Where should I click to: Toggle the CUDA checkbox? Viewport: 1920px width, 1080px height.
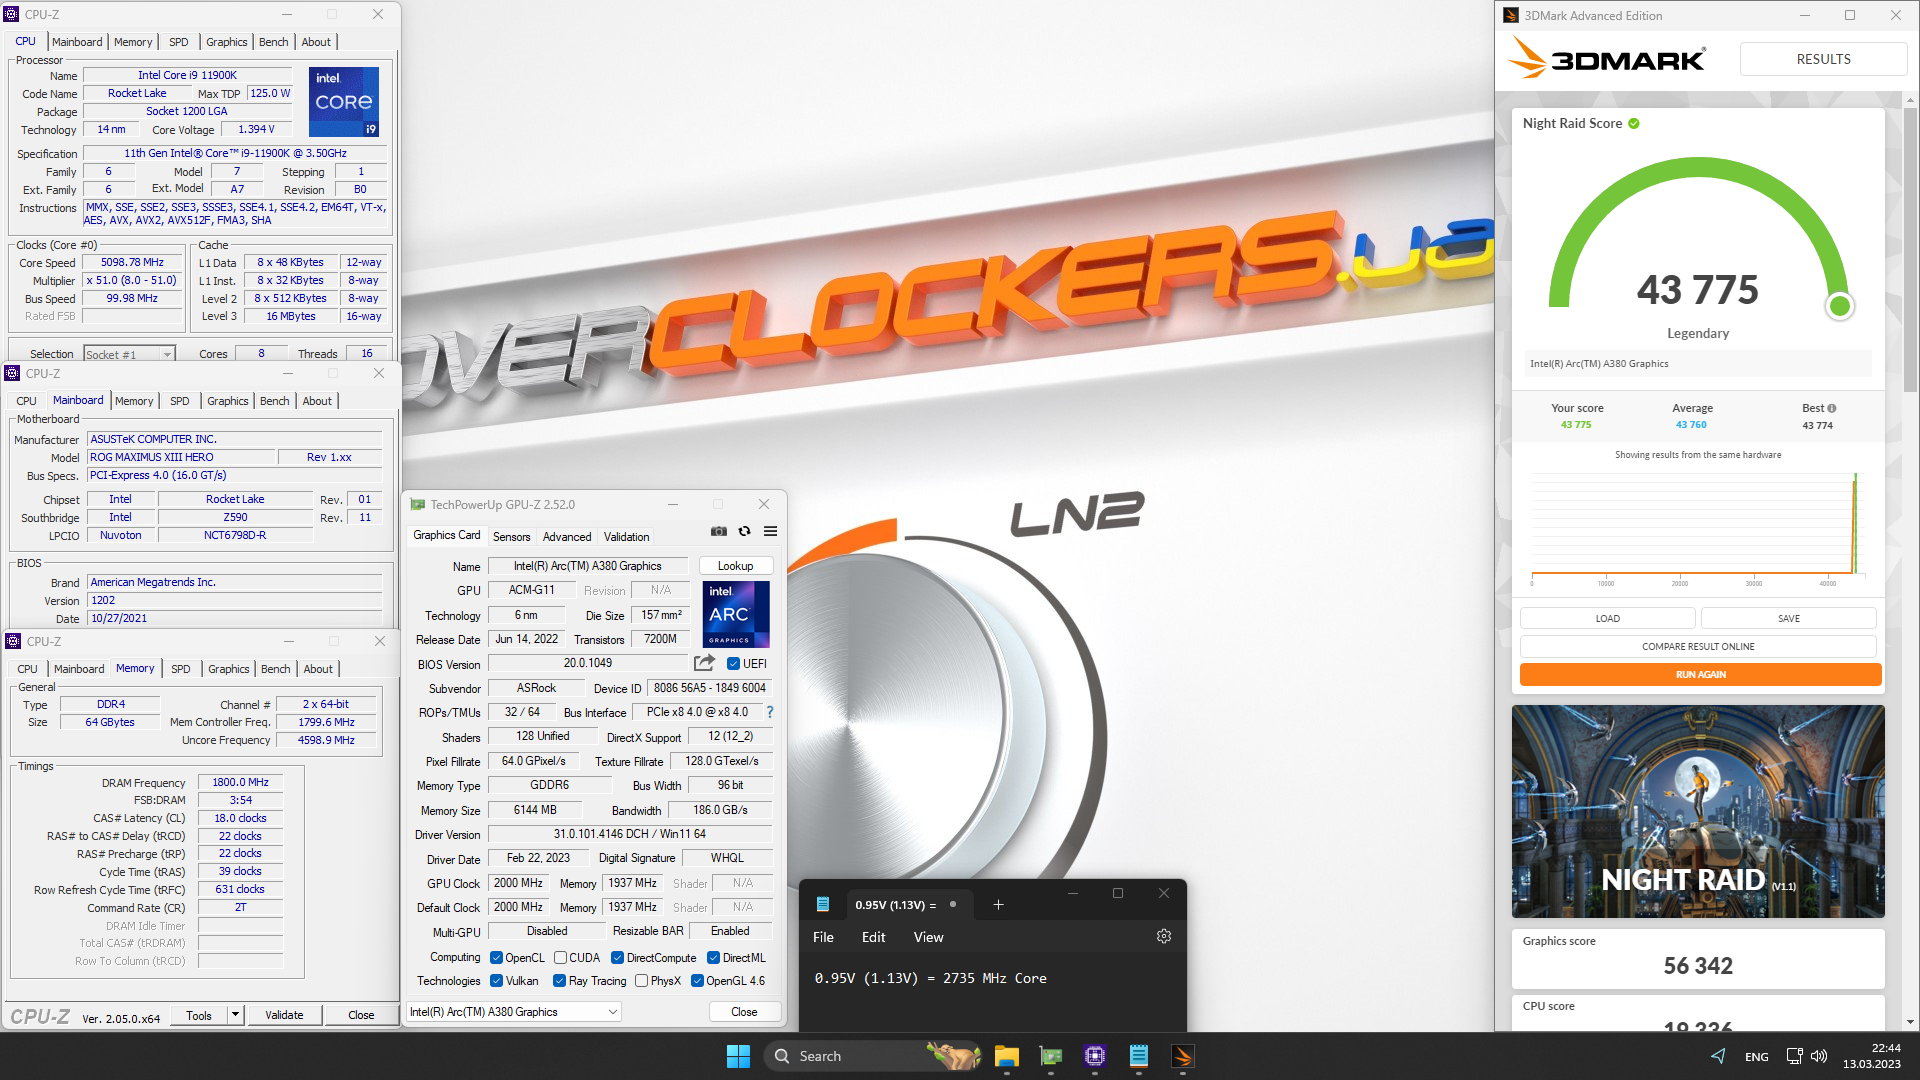click(560, 958)
